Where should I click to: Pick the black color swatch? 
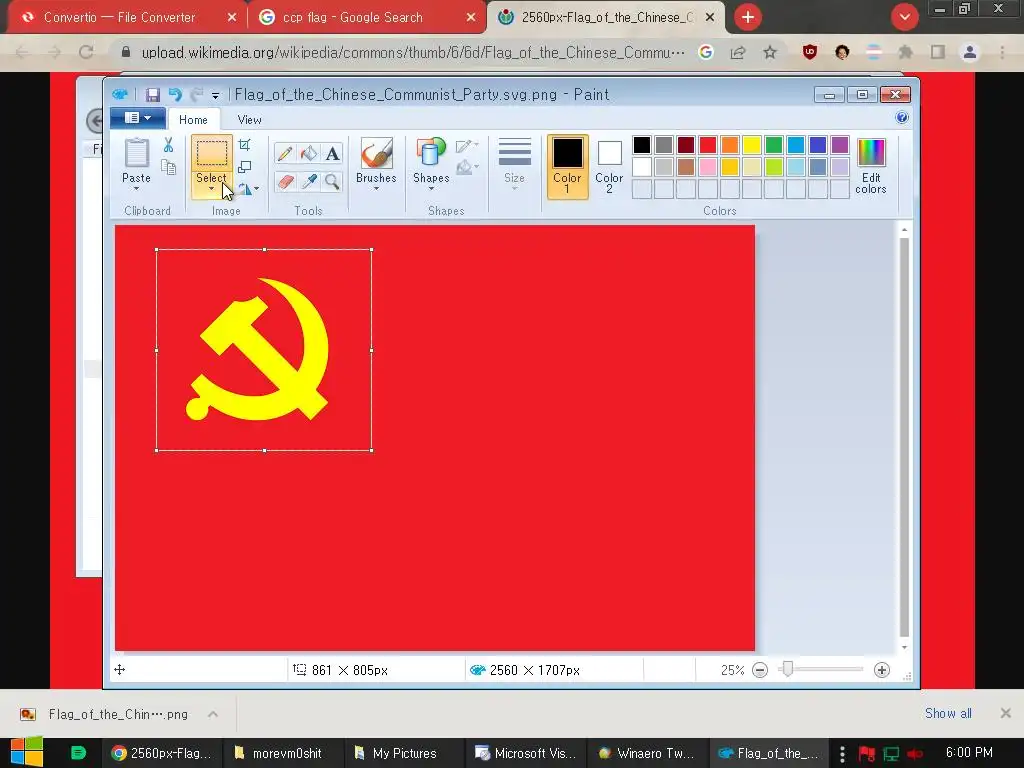642,144
